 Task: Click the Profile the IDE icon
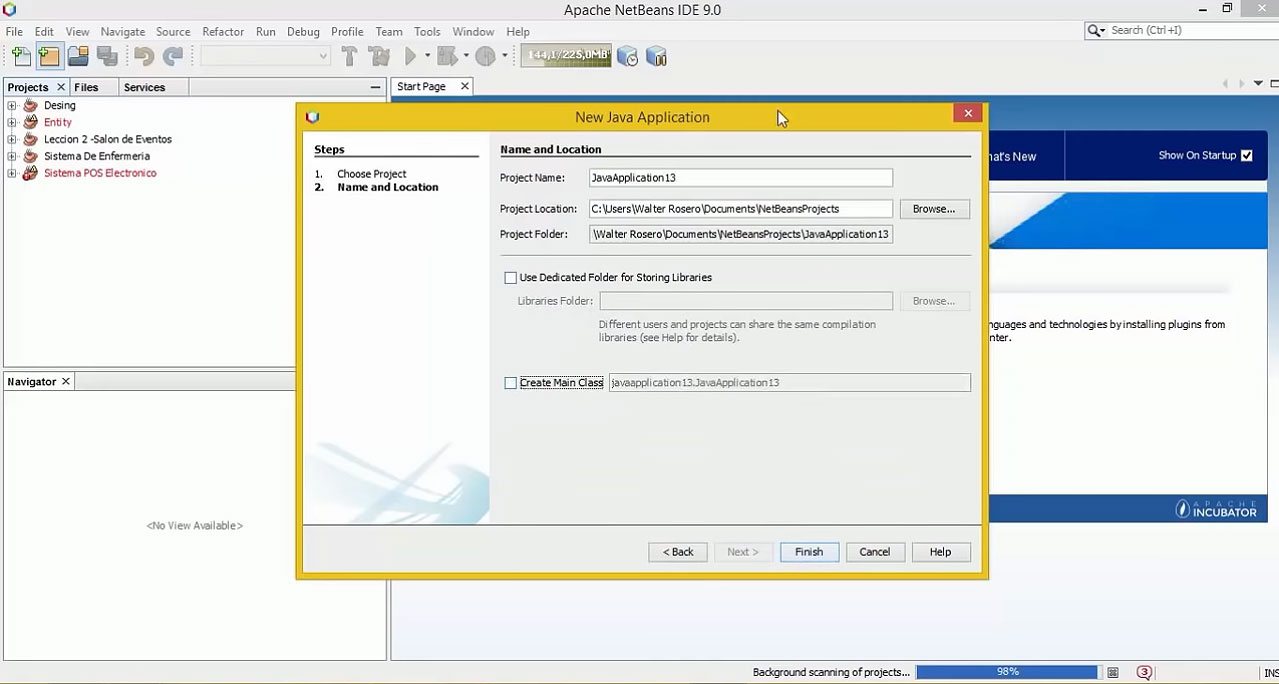point(627,57)
